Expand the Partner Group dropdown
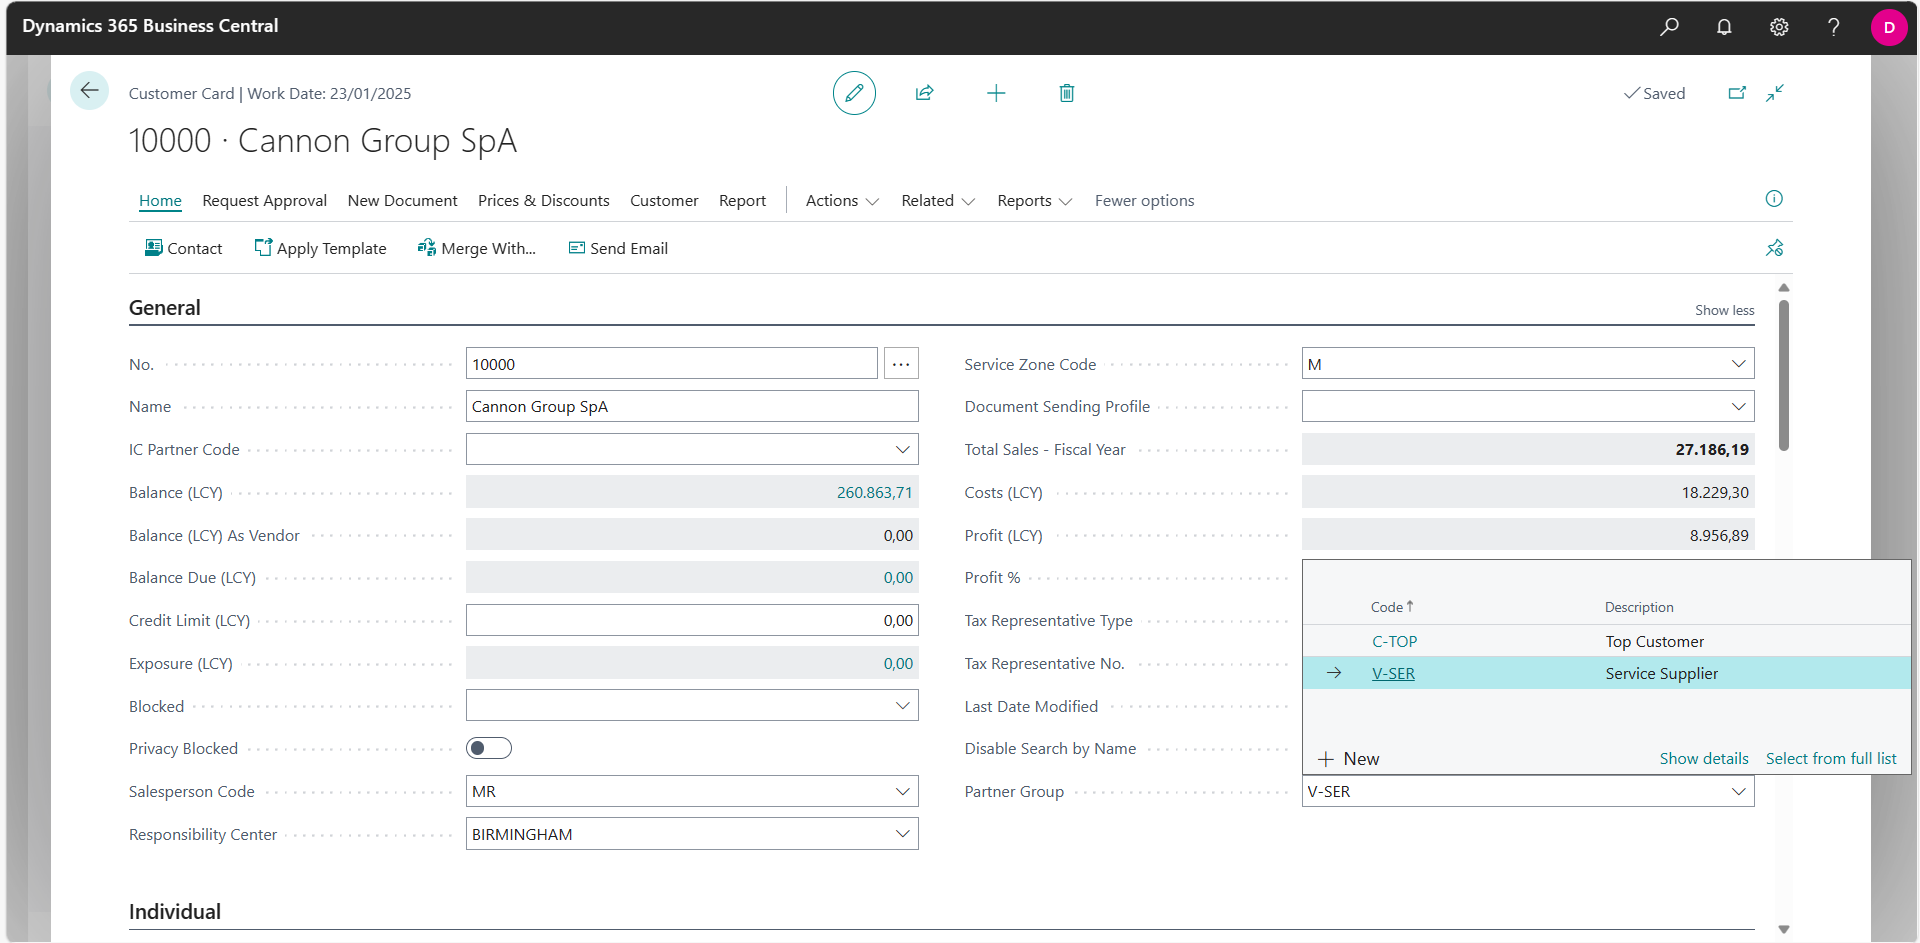Screen dimensions: 1920x943 (1738, 791)
